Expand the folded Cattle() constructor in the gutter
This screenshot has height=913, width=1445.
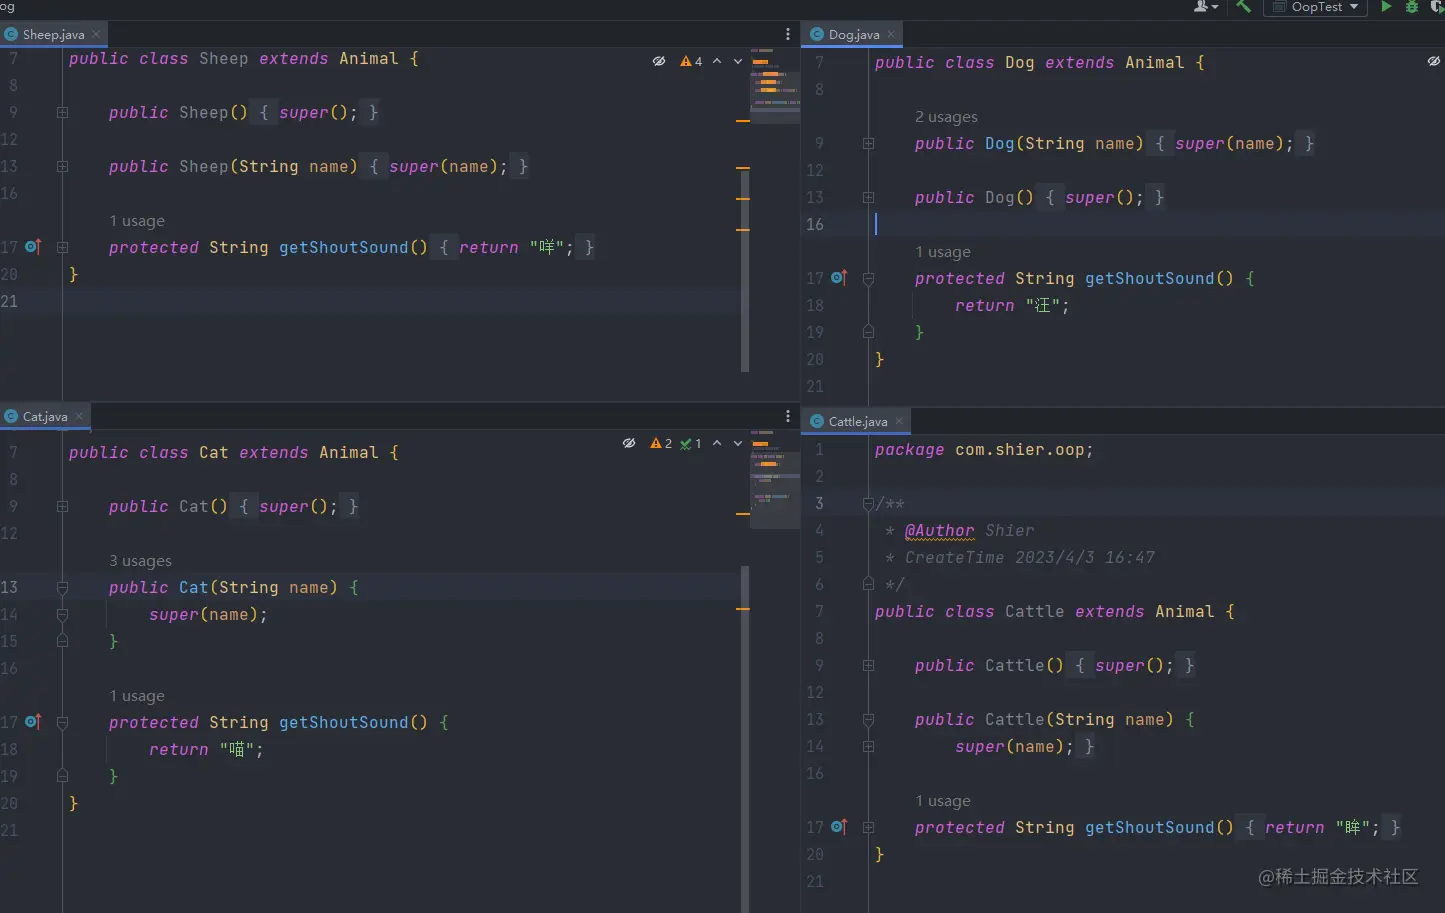pyautogui.click(x=868, y=665)
